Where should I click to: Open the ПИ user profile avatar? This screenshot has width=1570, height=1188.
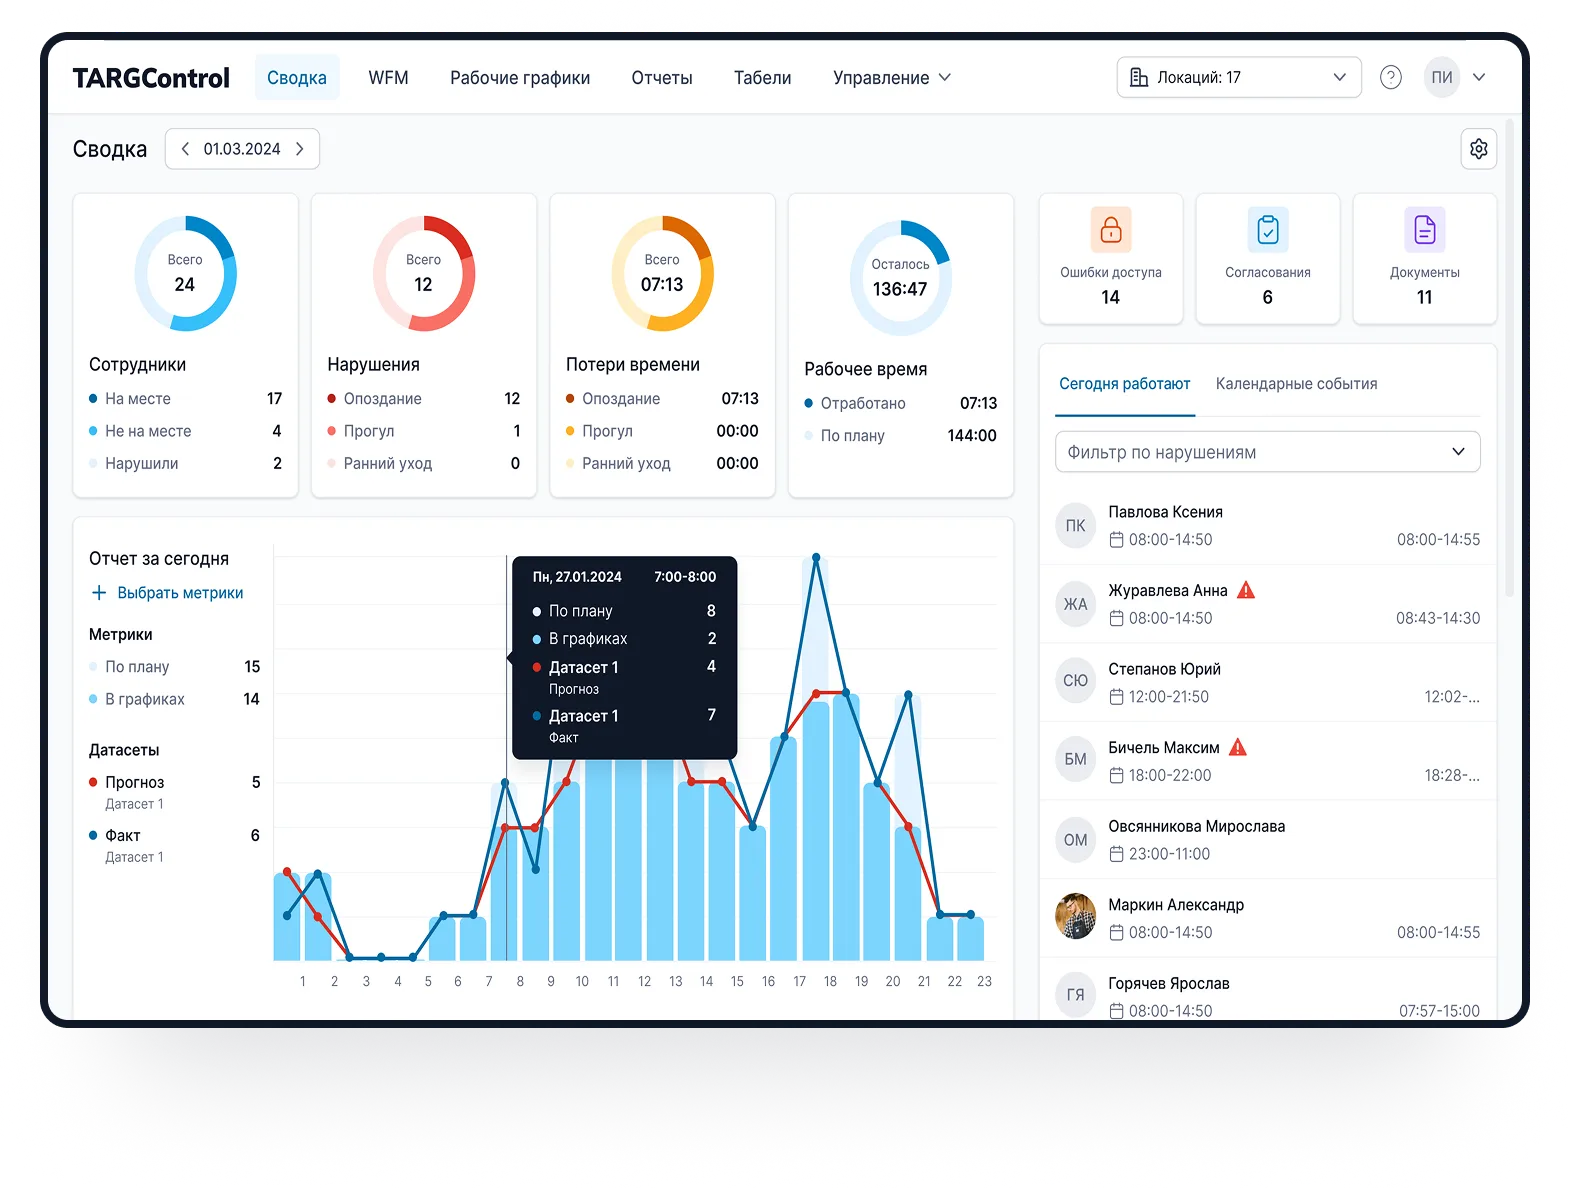point(1441,77)
